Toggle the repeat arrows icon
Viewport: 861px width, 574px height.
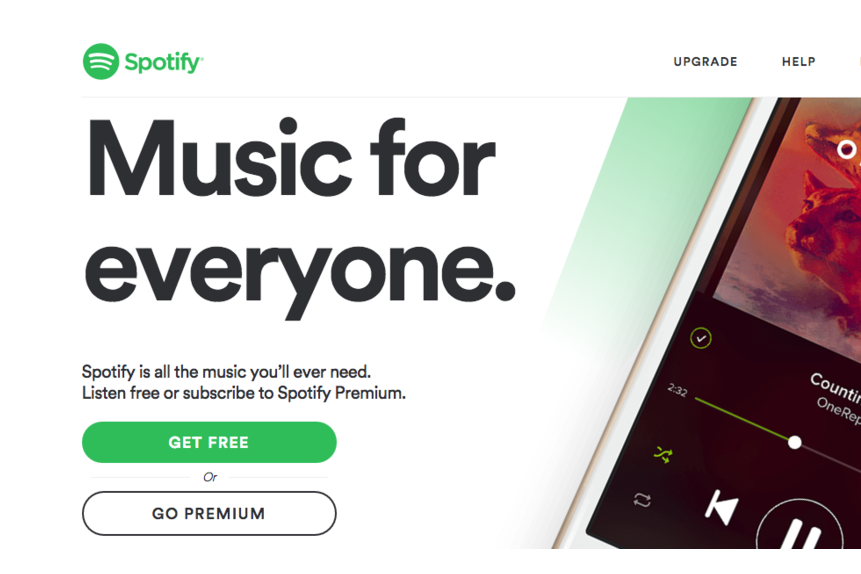click(642, 500)
